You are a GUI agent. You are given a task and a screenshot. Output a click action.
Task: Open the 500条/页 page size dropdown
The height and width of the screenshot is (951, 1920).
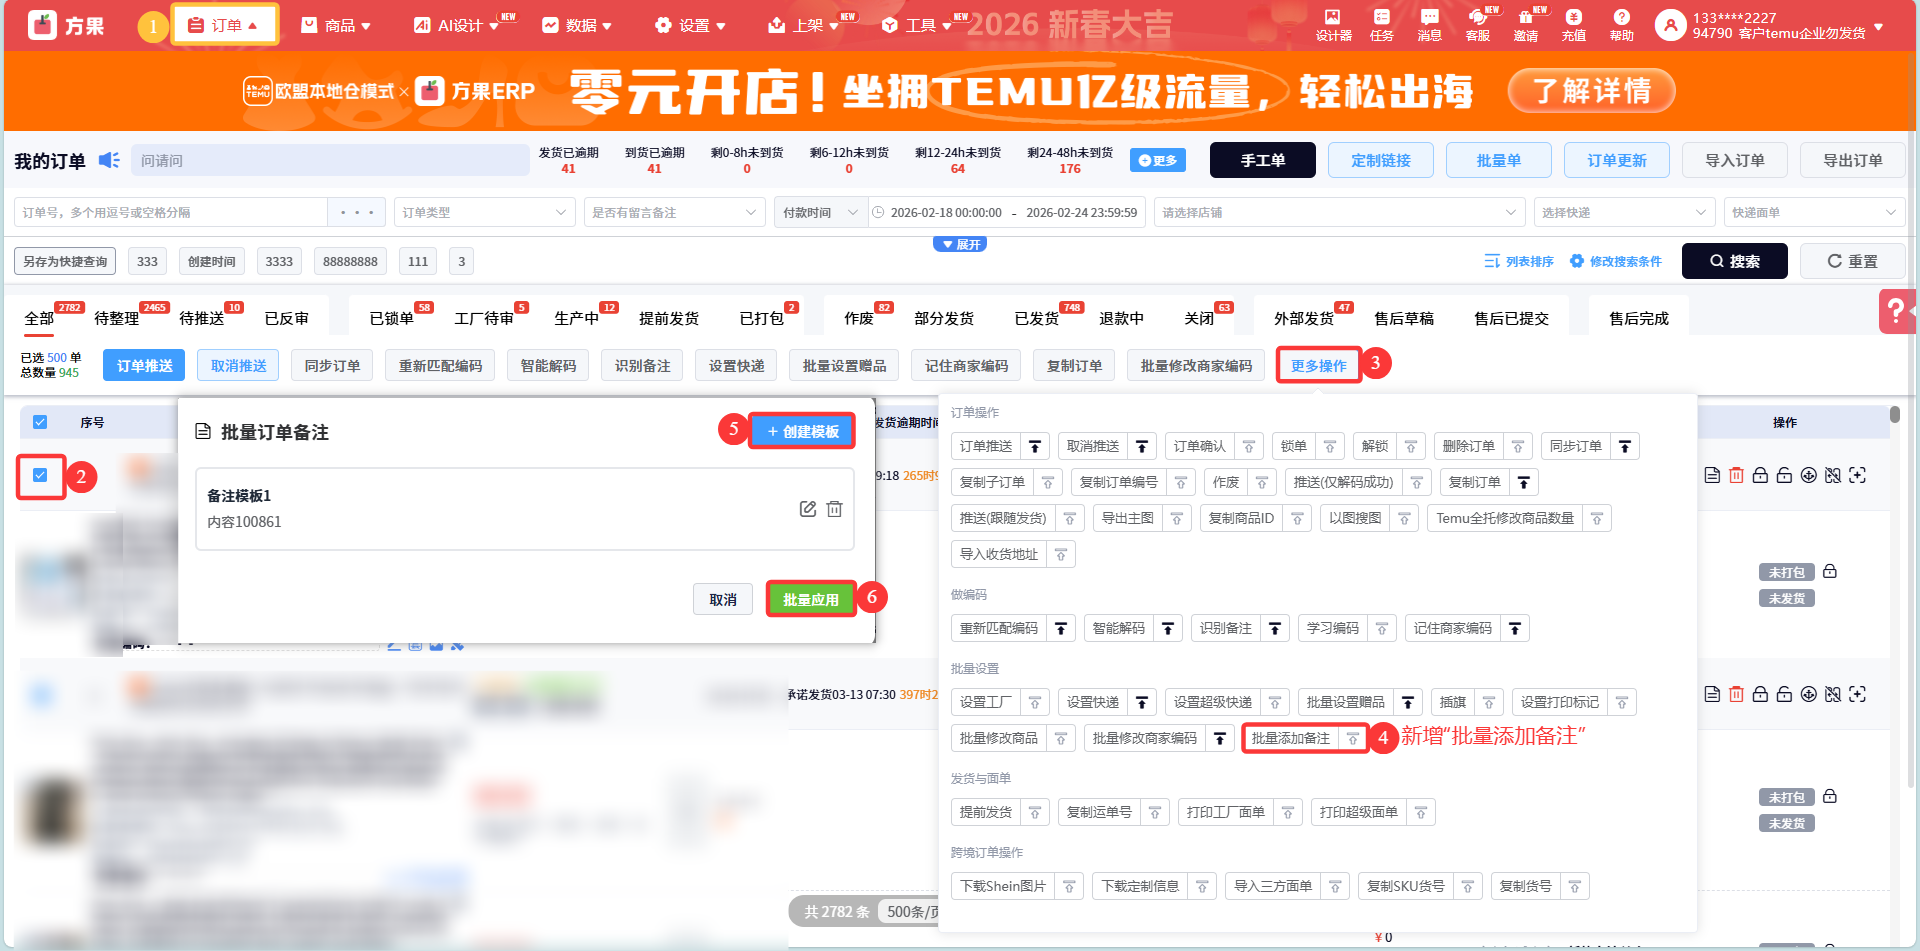tap(910, 911)
